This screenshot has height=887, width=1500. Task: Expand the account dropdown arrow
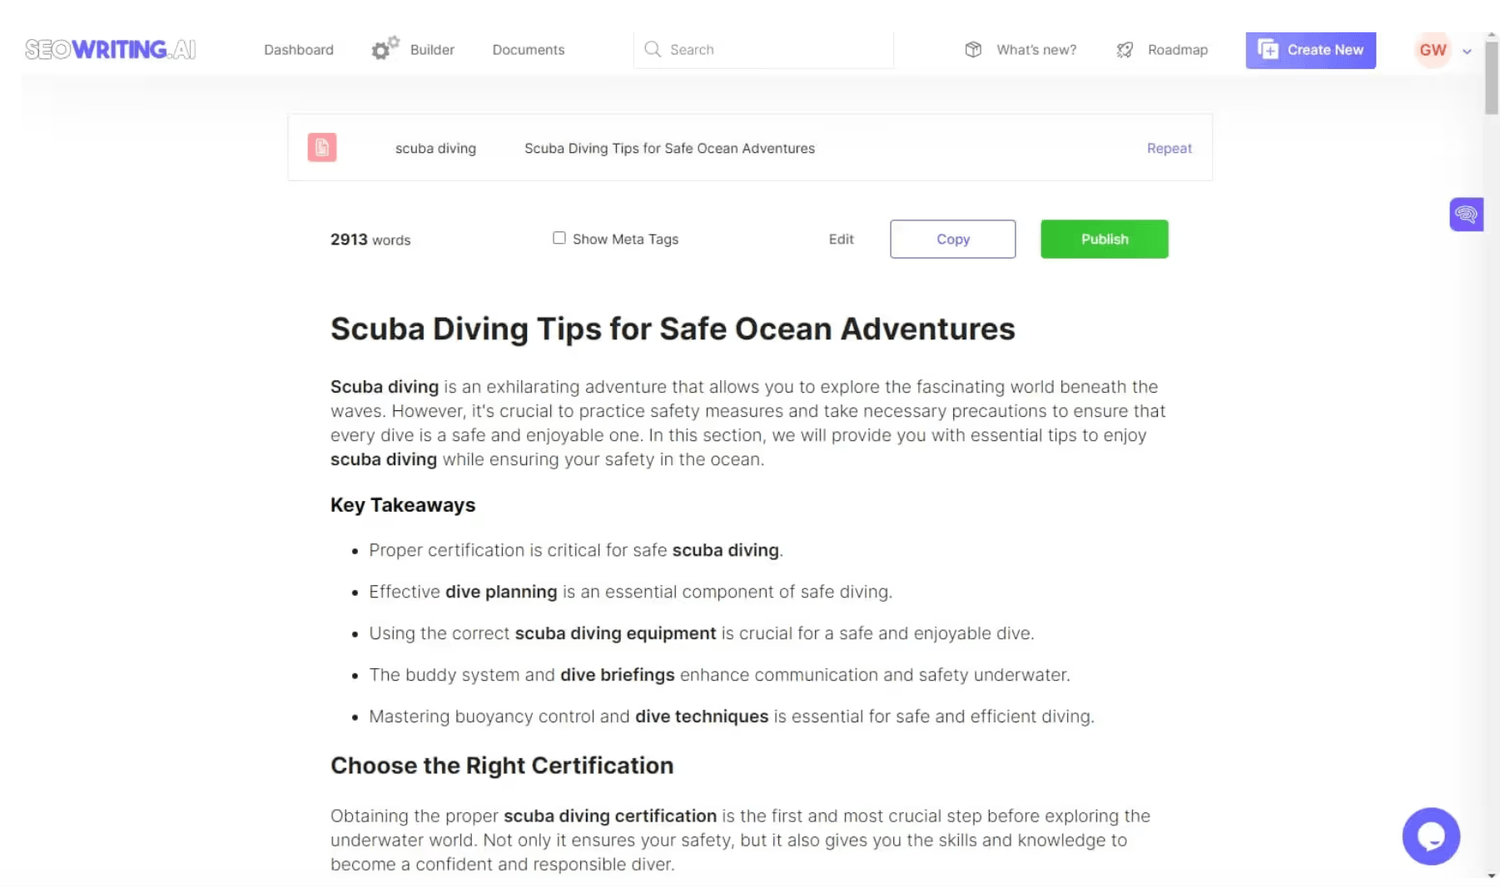click(x=1467, y=51)
